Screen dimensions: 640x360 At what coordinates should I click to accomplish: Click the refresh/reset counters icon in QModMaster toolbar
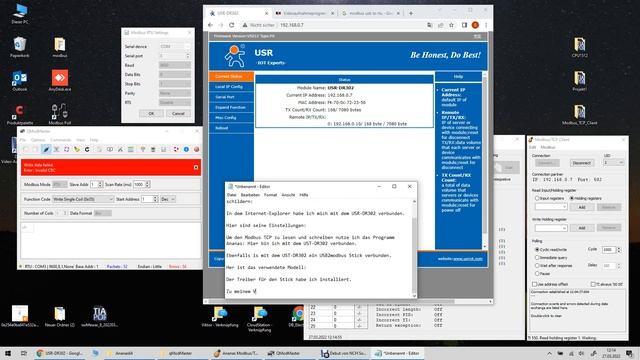pos(87,150)
